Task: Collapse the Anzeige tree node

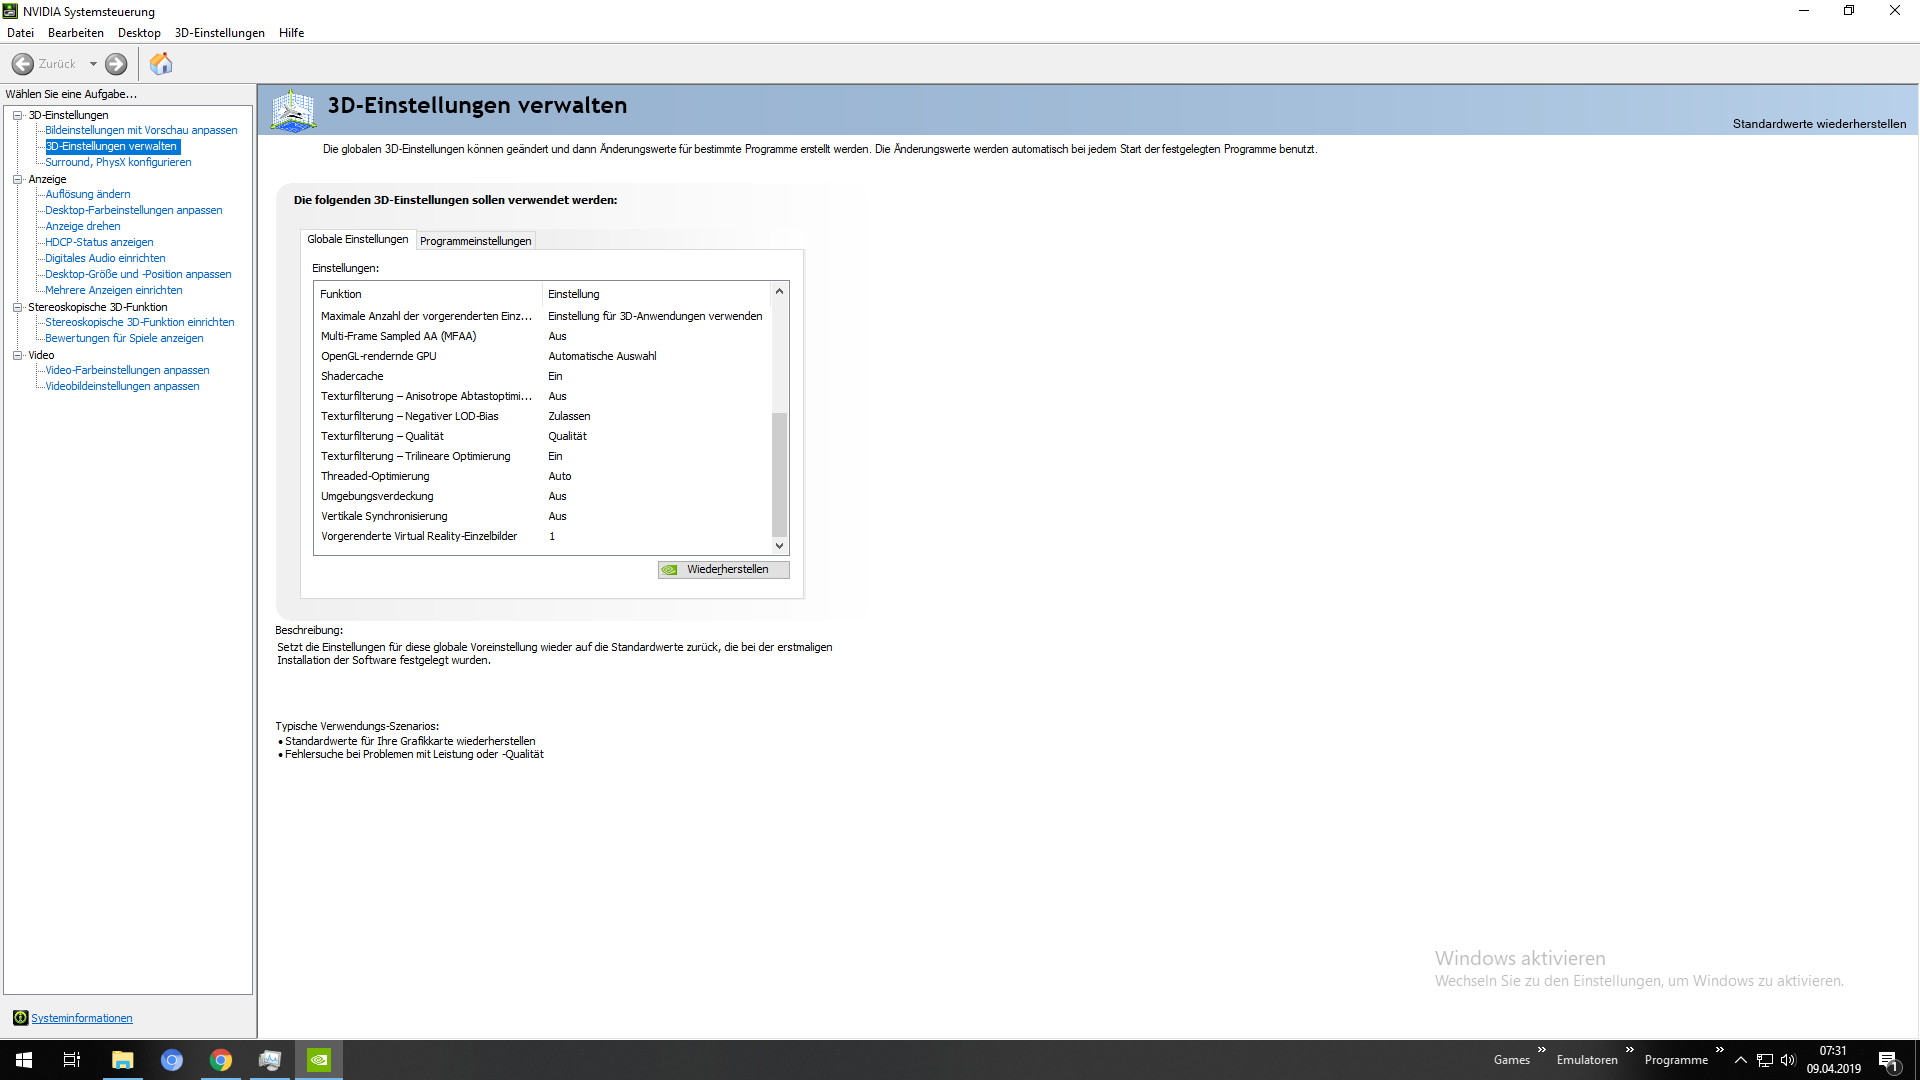Action: pyautogui.click(x=17, y=179)
